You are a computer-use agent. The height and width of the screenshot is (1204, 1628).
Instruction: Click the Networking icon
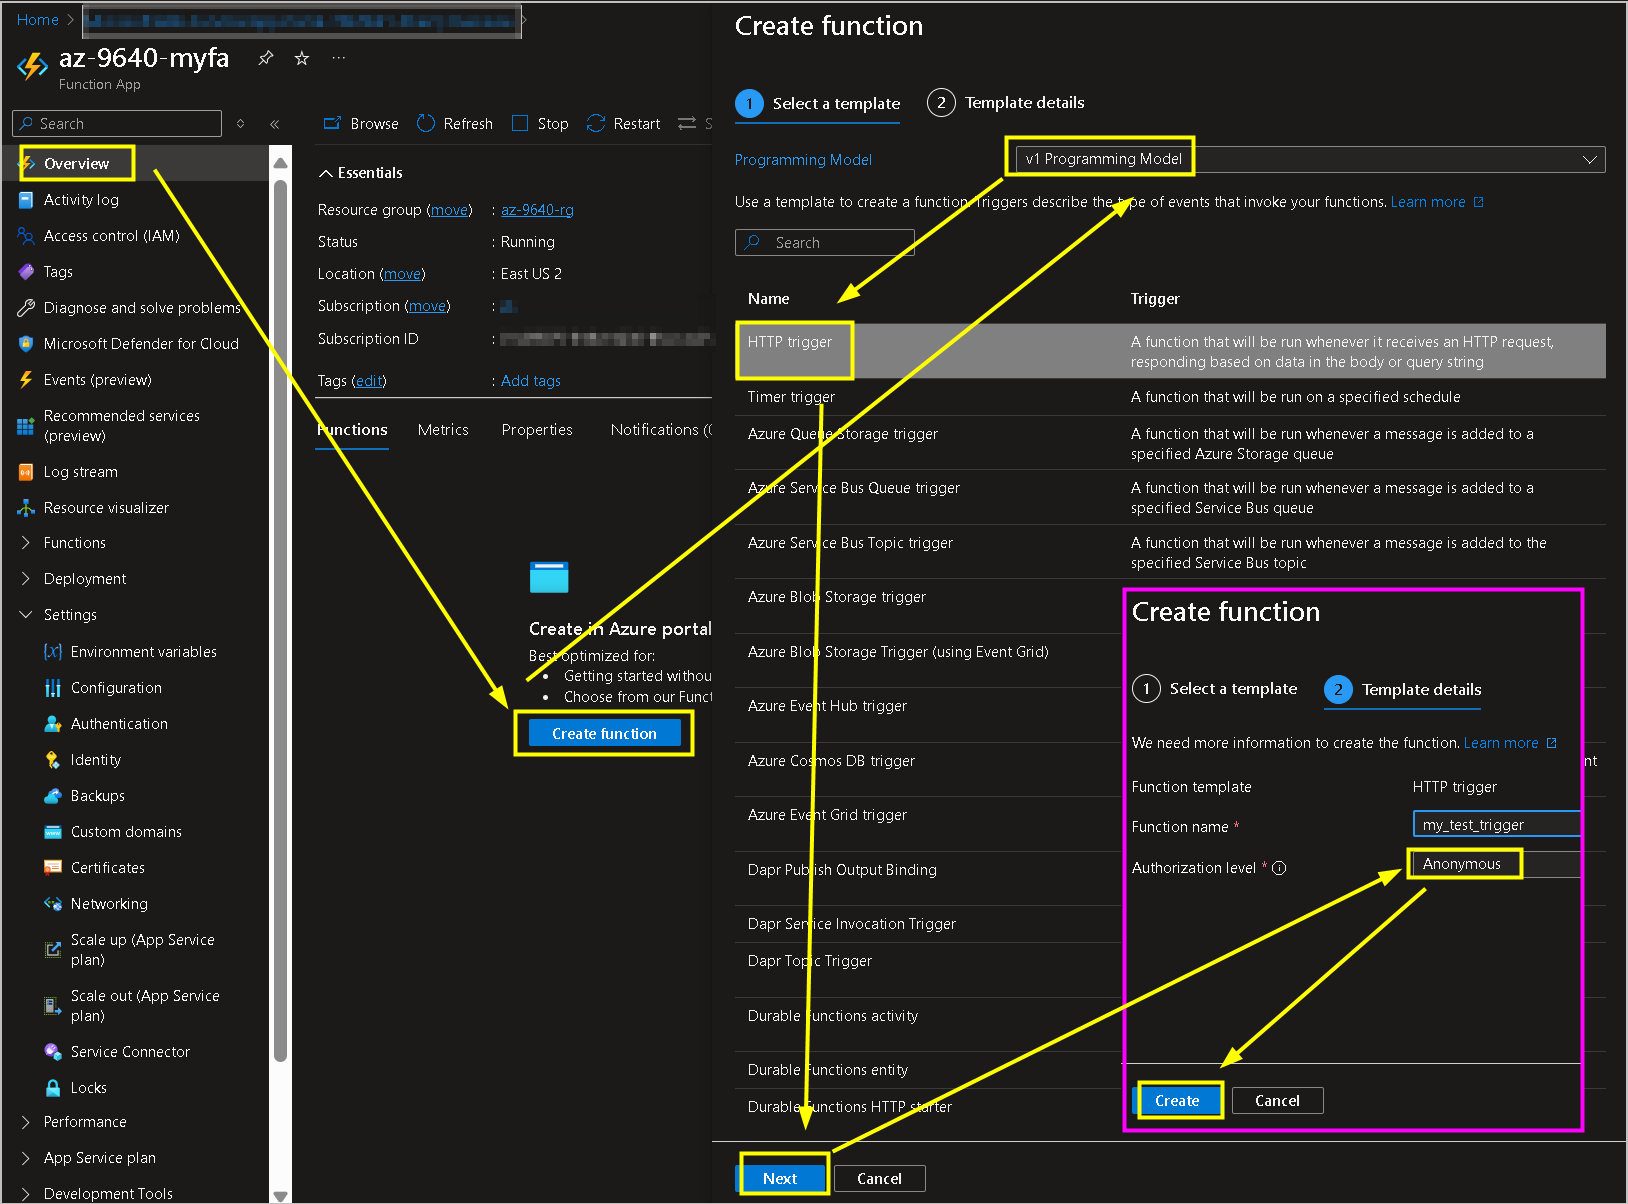point(53,904)
